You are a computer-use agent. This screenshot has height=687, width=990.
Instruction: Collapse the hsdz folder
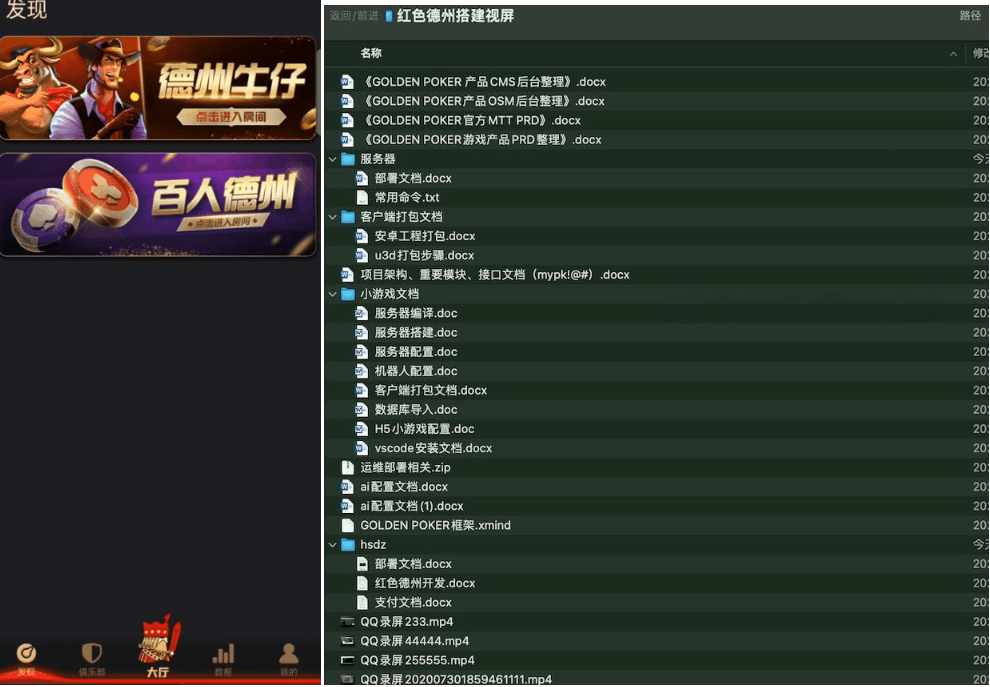(333, 545)
